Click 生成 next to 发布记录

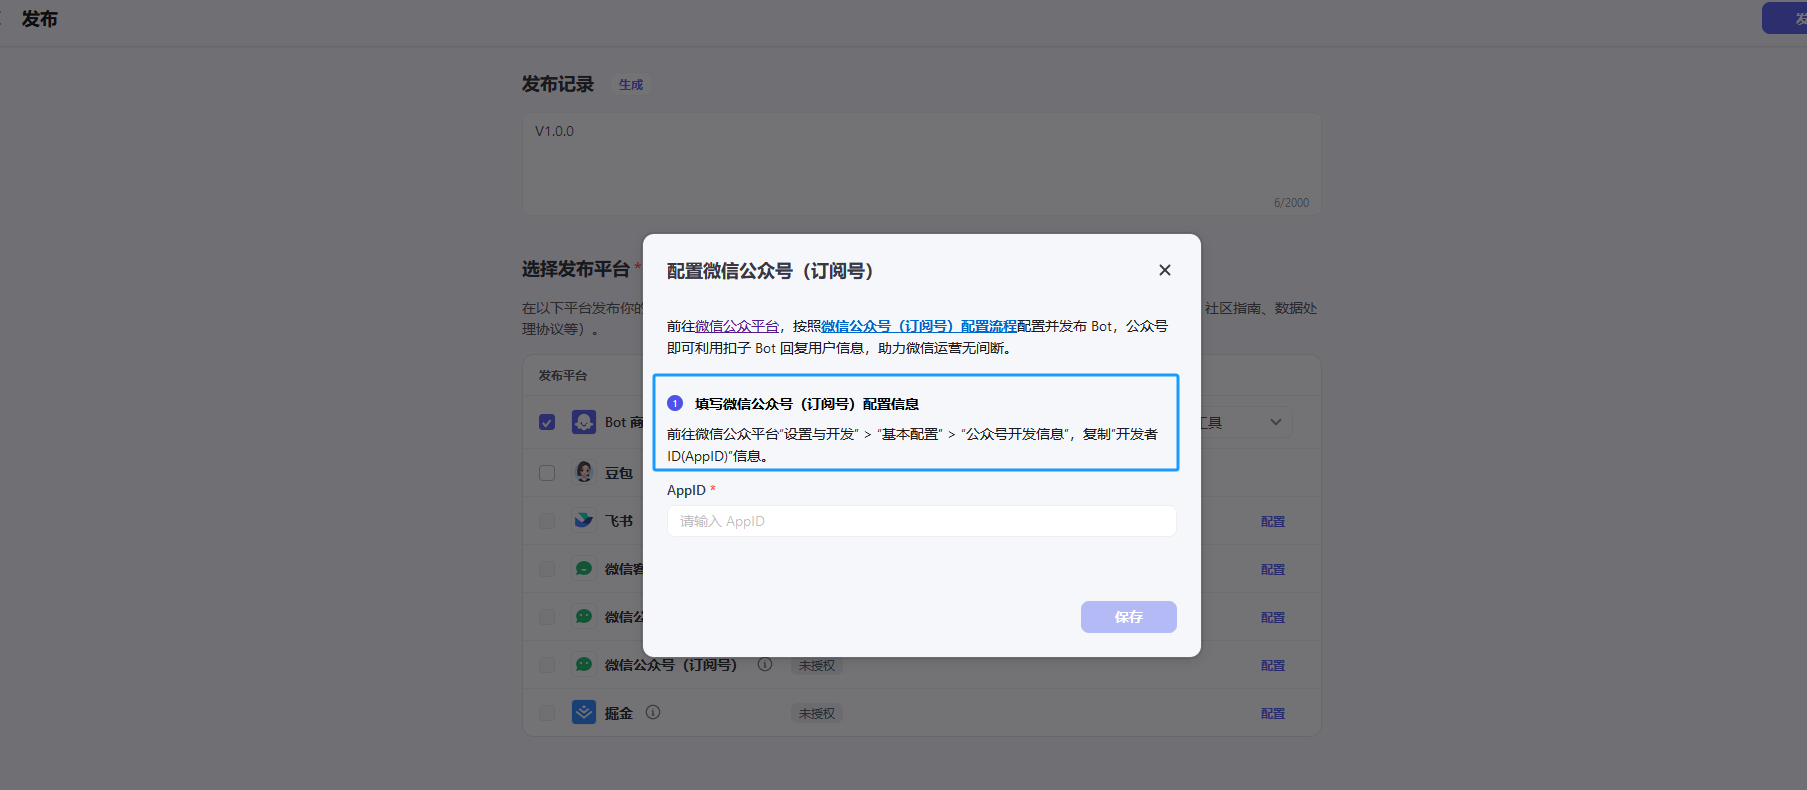click(631, 85)
